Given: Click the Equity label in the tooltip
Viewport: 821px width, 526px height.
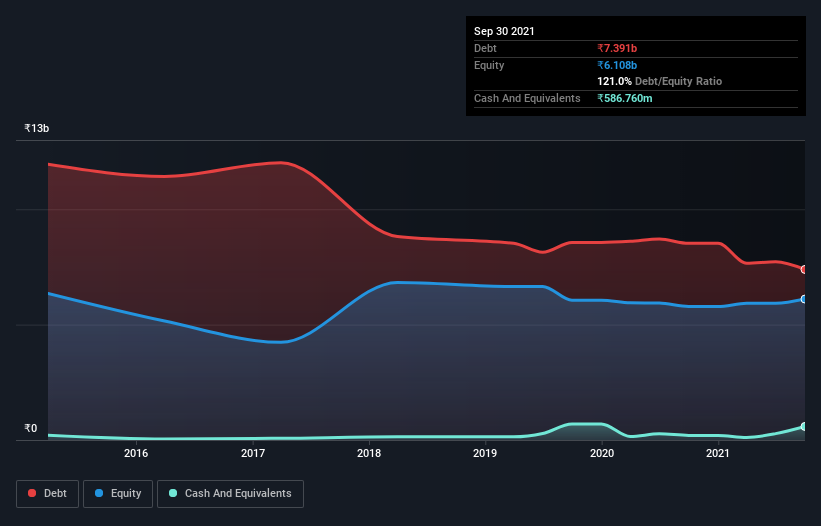Looking at the screenshot, I should [489, 65].
